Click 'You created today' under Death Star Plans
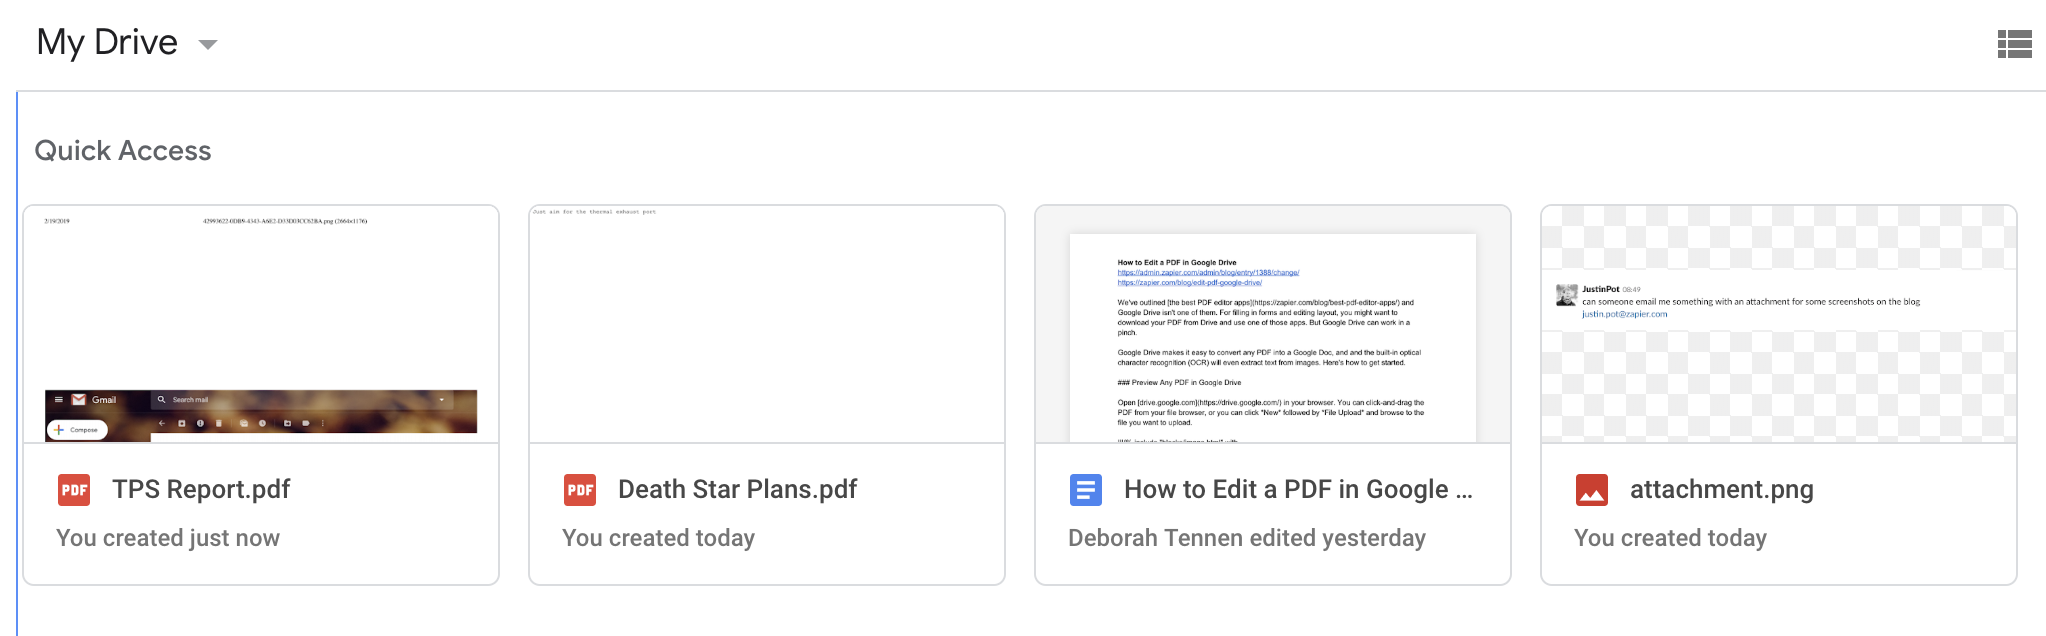The width and height of the screenshot is (2046, 636). pyautogui.click(x=658, y=538)
